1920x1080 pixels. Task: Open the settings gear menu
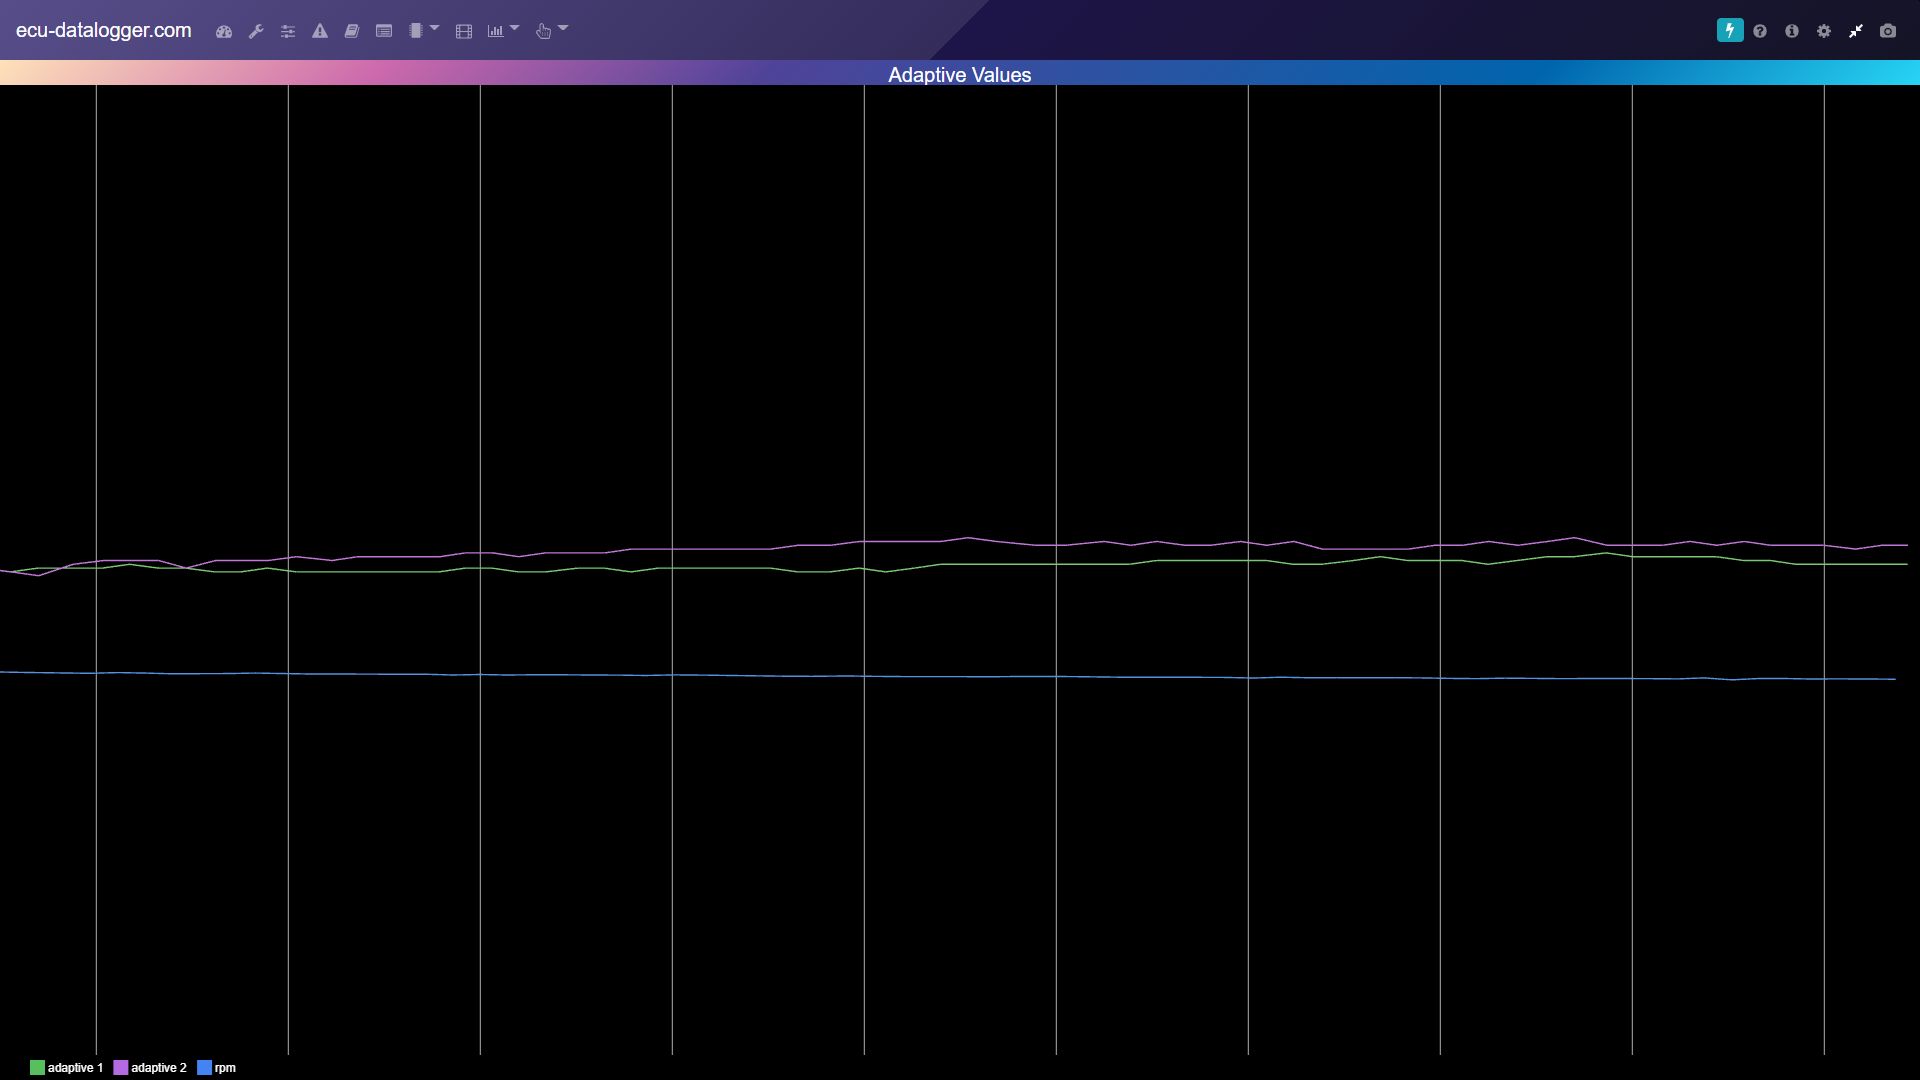[x=1824, y=31]
